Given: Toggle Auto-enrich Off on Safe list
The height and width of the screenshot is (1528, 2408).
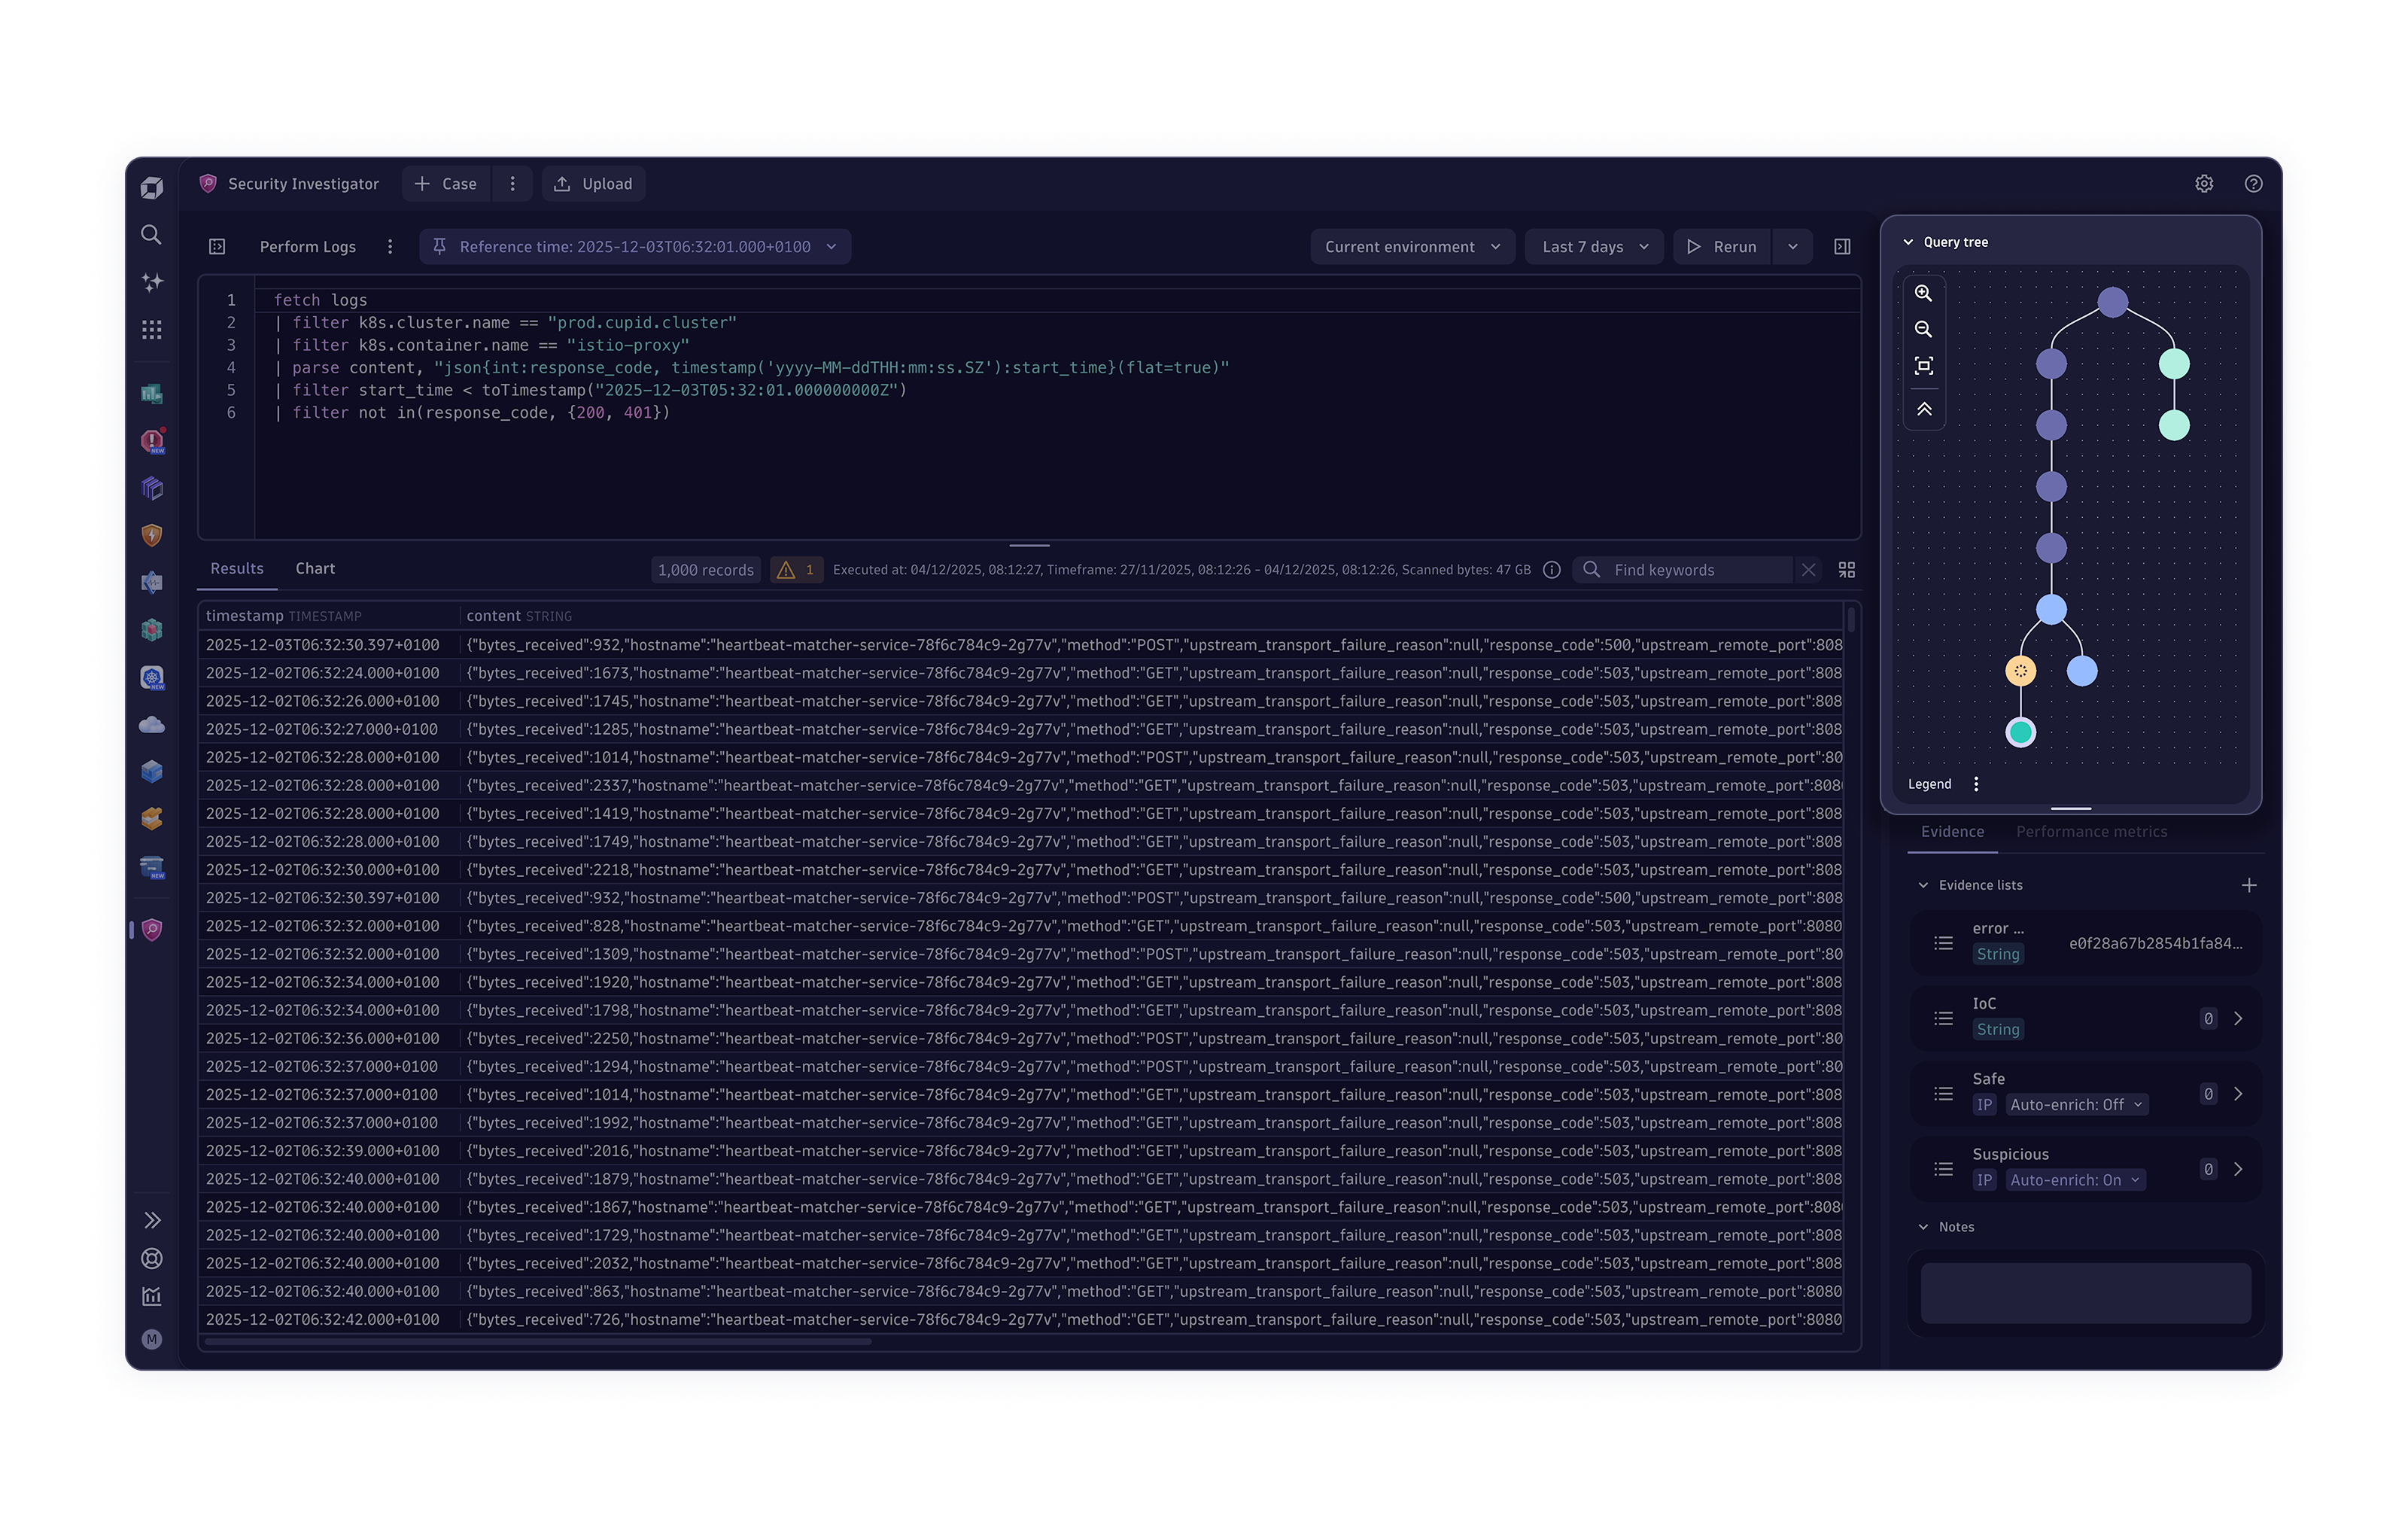Looking at the screenshot, I should point(2076,1105).
